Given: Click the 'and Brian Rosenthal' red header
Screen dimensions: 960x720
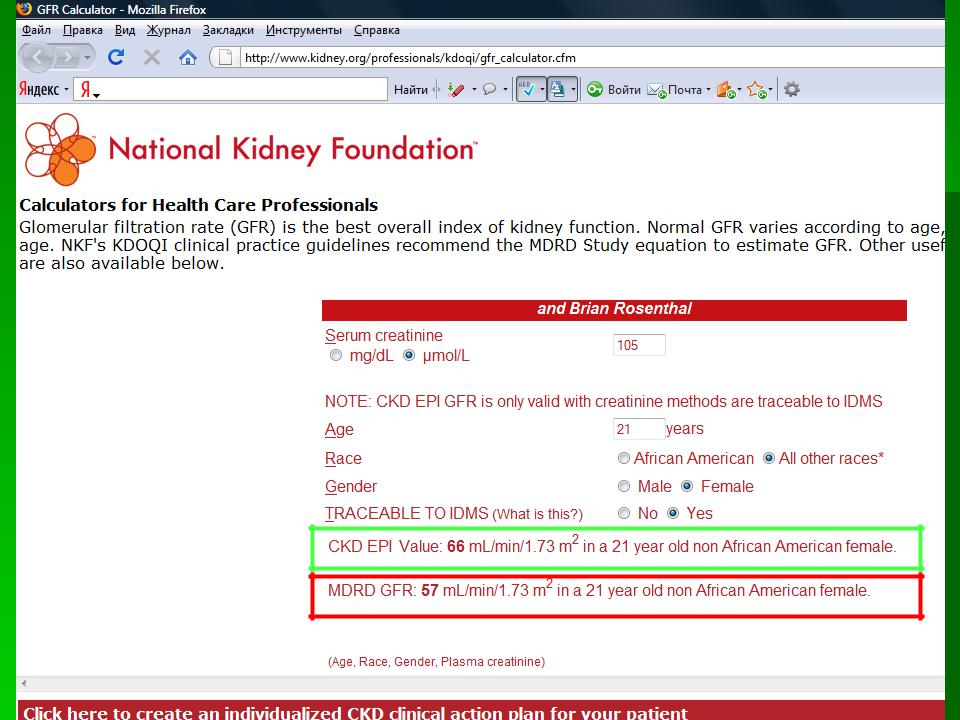Looking at the screenshot, I should pyautogui.click(x=614, y=309).
